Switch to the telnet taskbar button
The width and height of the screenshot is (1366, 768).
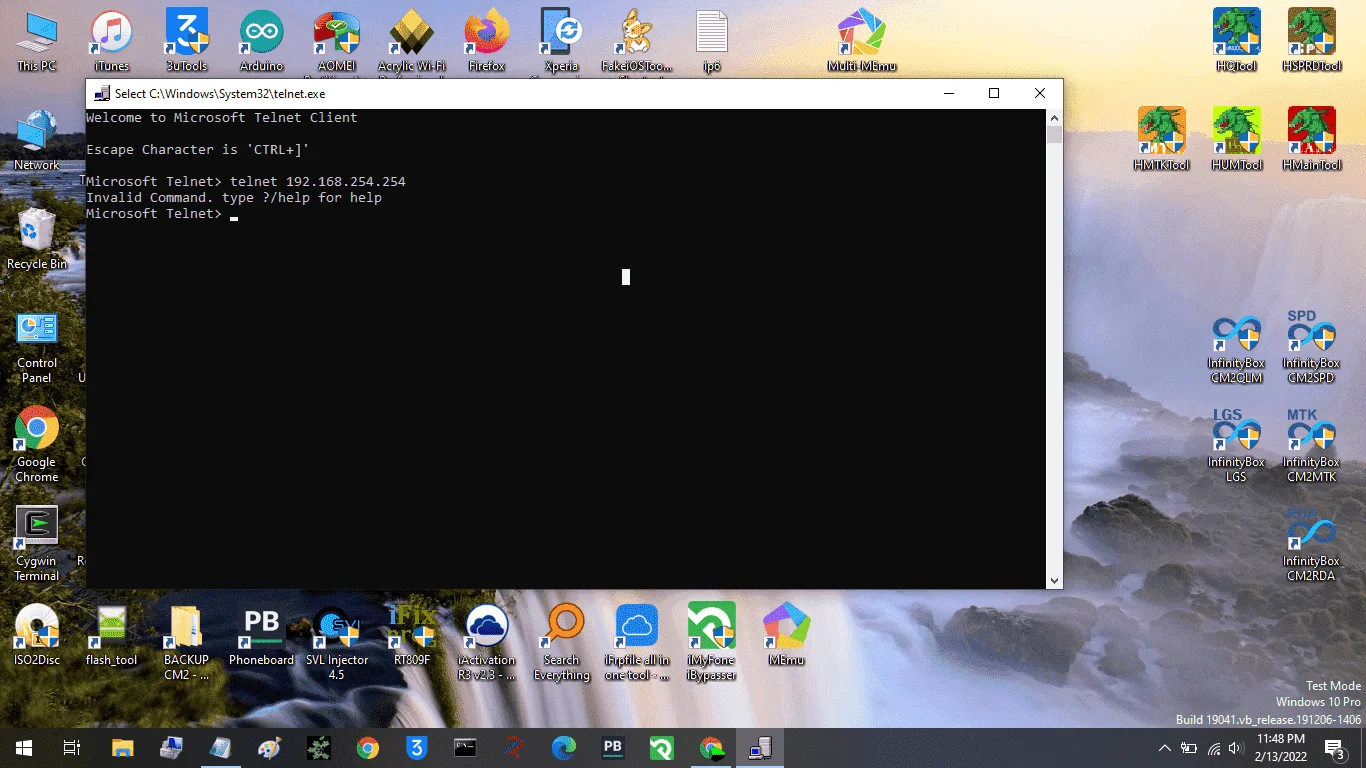coord(760,748)
